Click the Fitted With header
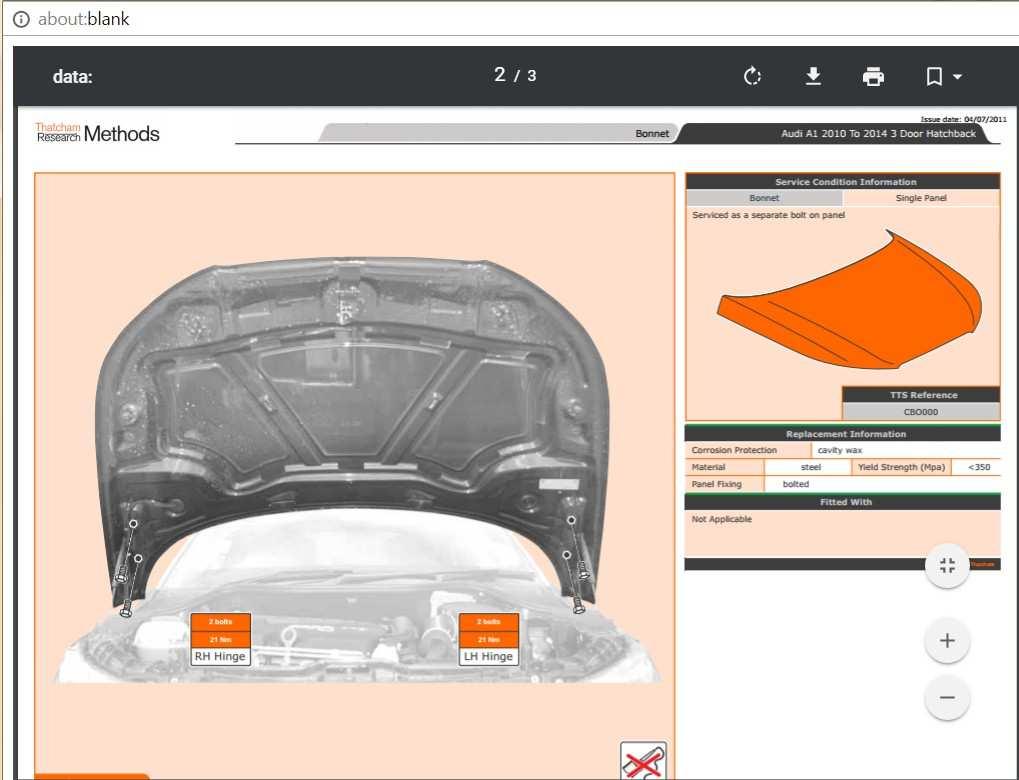Viewport: 1019px width, 780px height. click(x=843, y=502)
